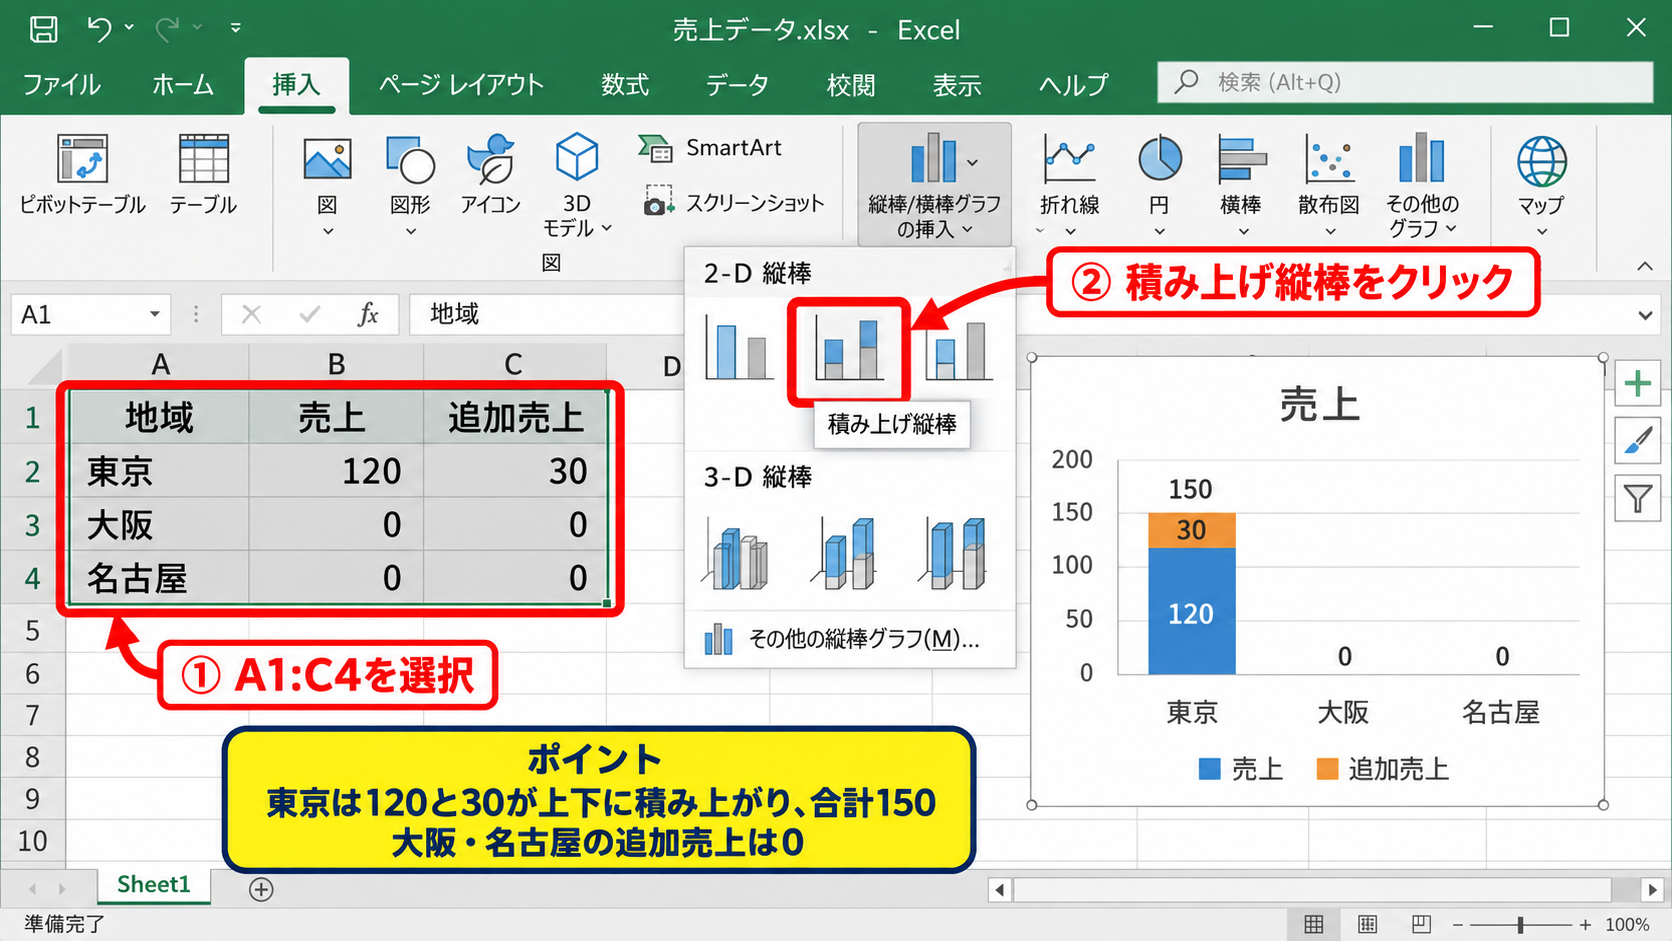This screenshot has width=1672, height=941.
Task: Open Customize Quick Access Toolbar dropdown
Action: [x=236, y=28]
